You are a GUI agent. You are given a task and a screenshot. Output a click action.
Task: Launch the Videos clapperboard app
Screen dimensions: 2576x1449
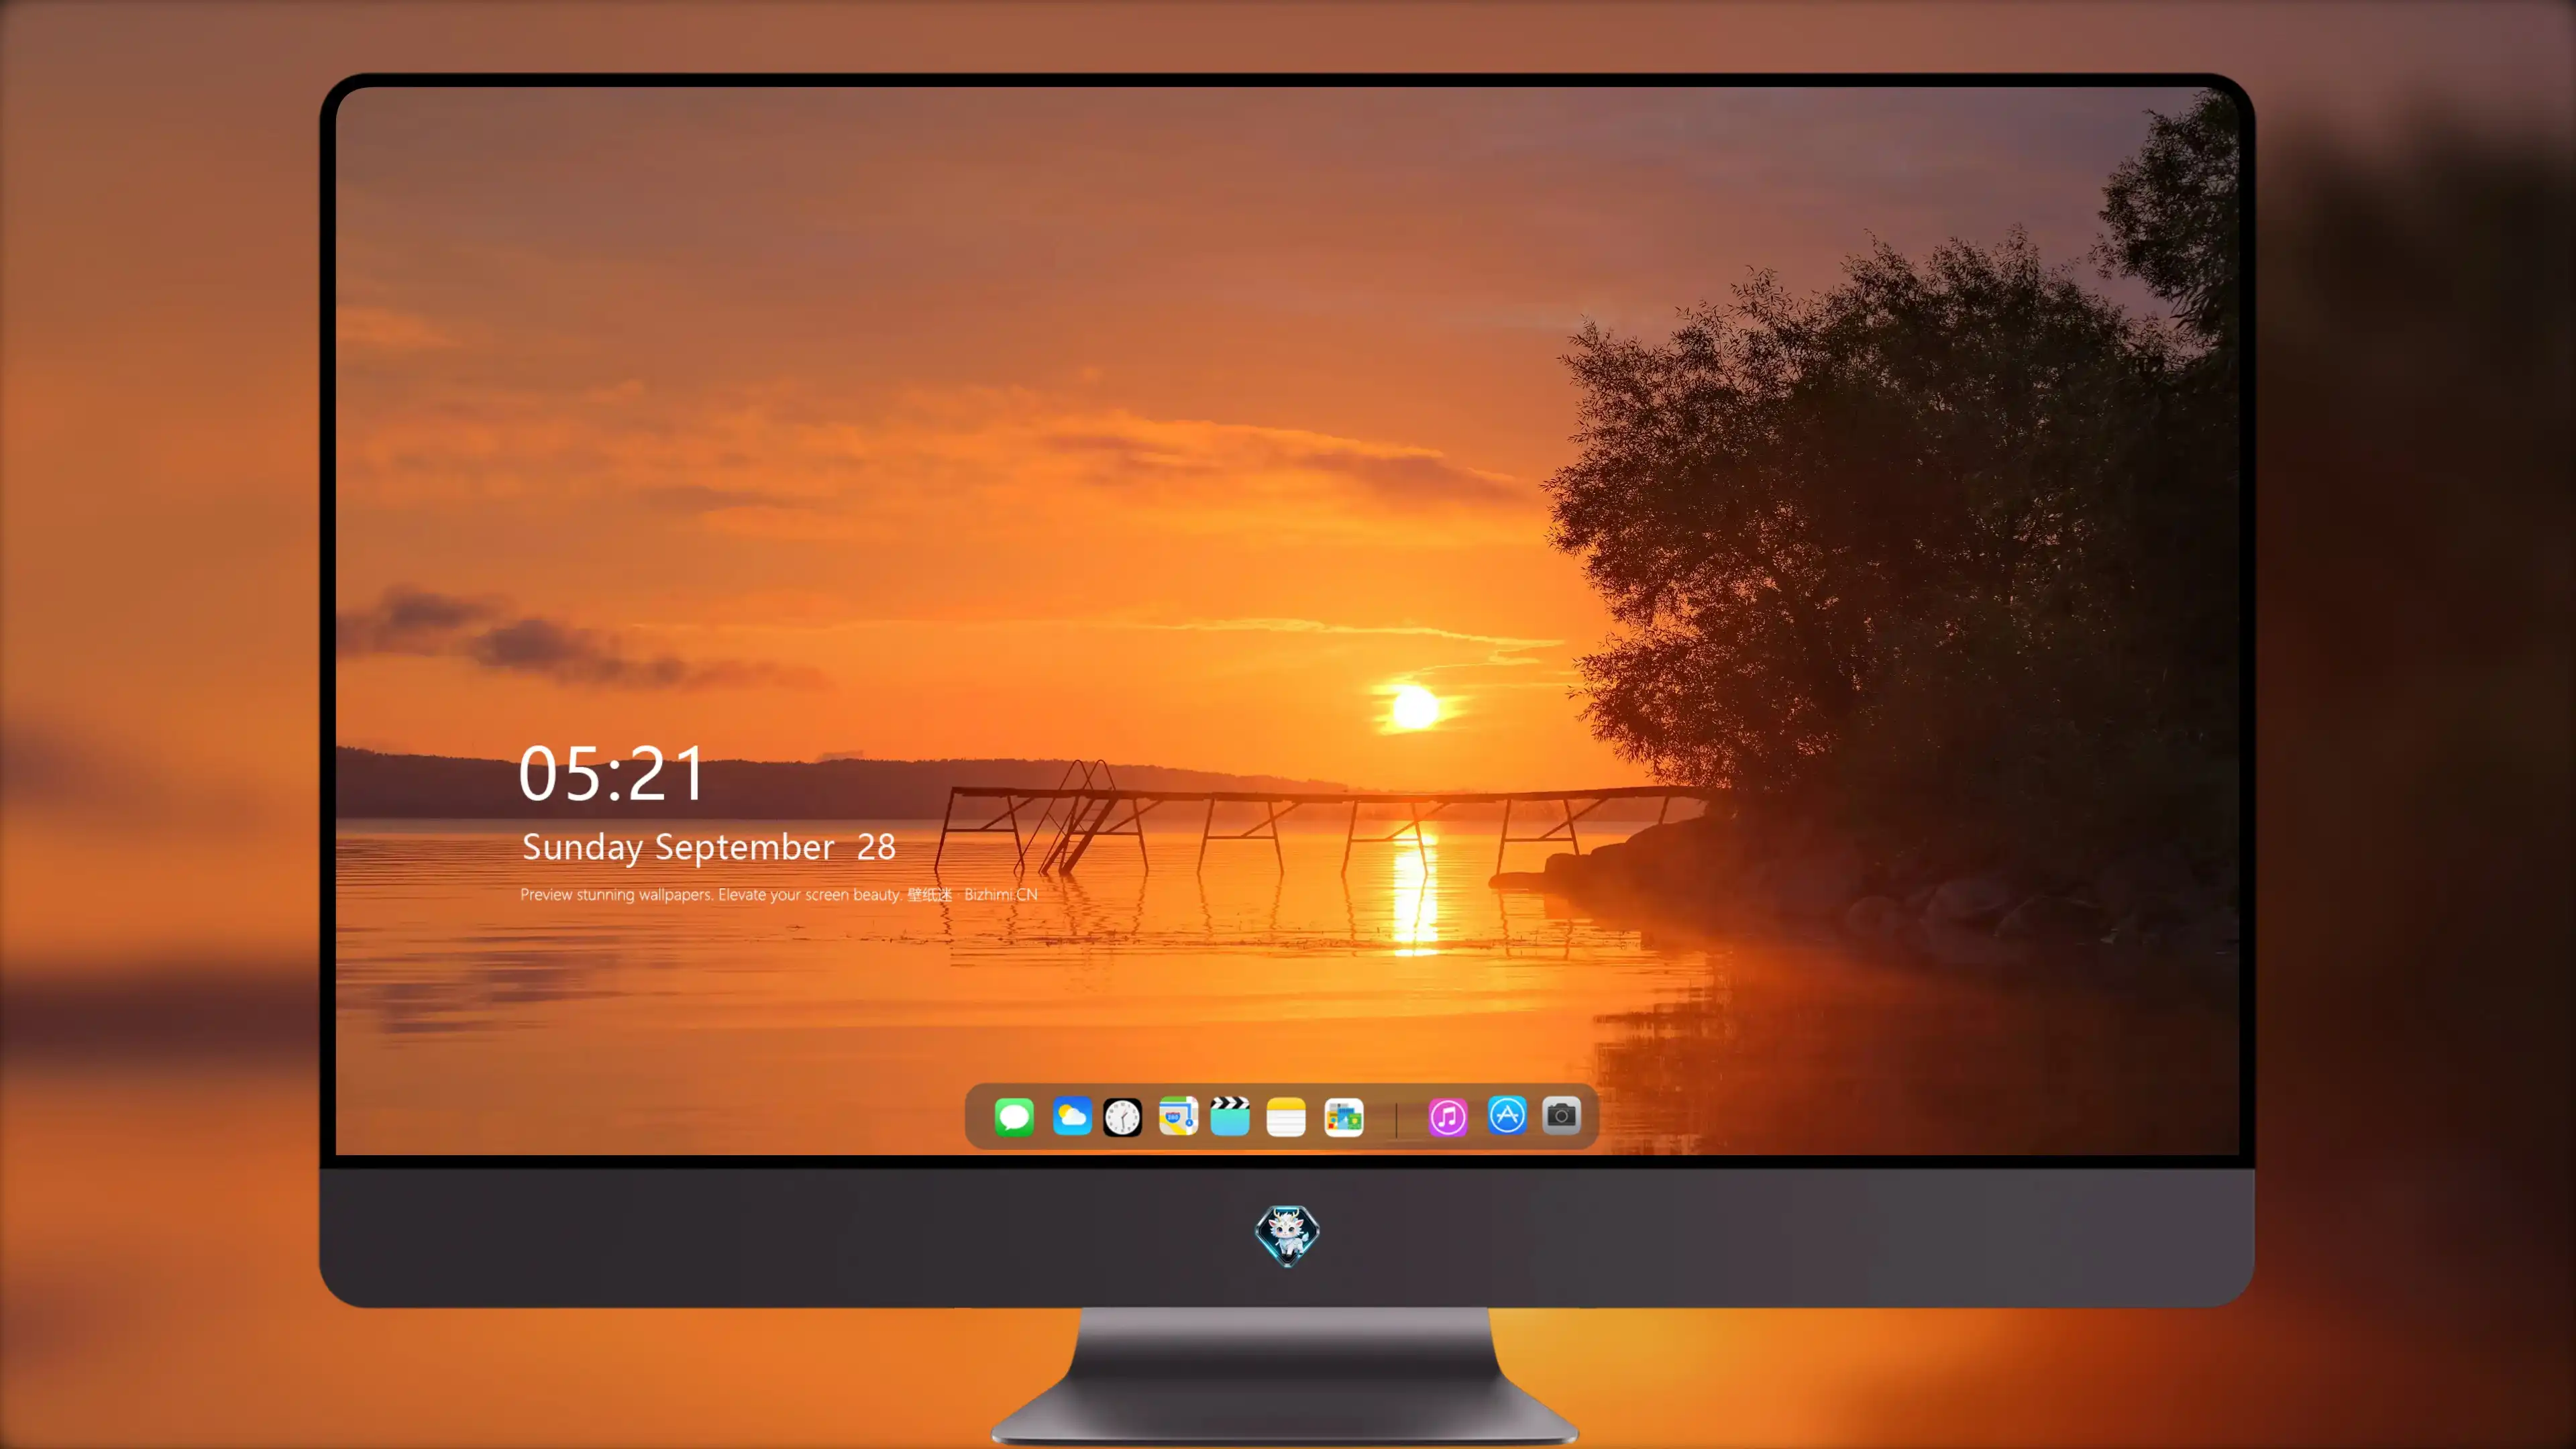pyautogui.click(x=1230, y=1116)
